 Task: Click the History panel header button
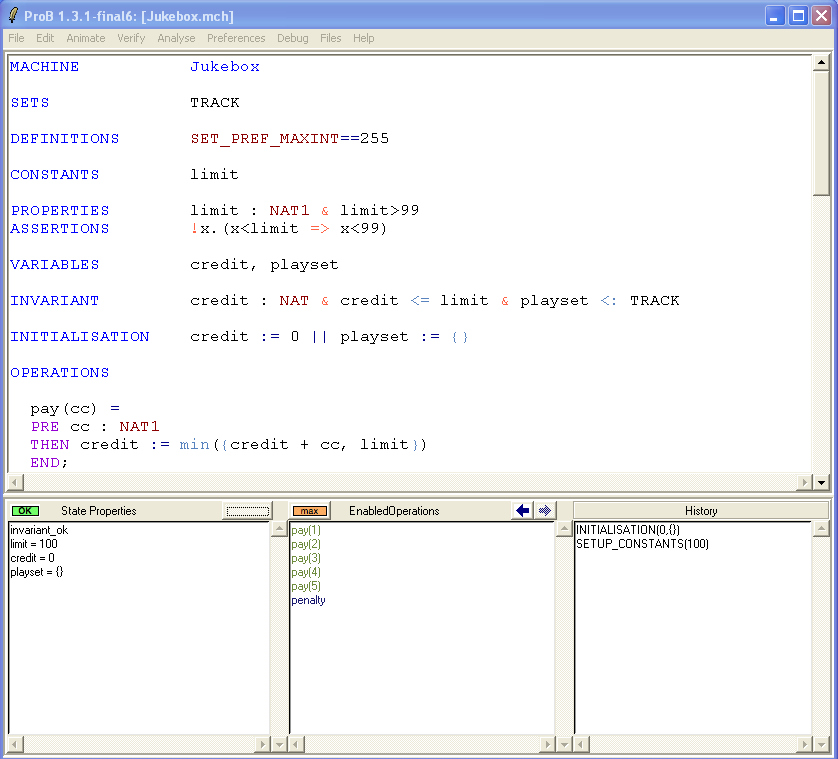click(700, 511)
